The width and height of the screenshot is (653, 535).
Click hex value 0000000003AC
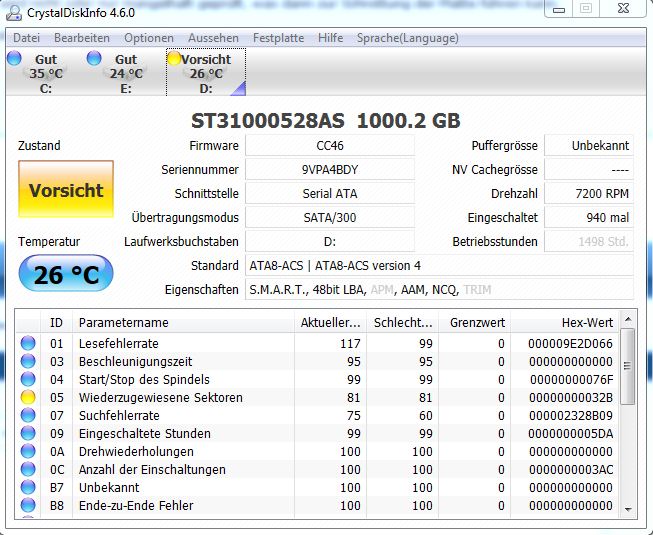pos(571,470)
